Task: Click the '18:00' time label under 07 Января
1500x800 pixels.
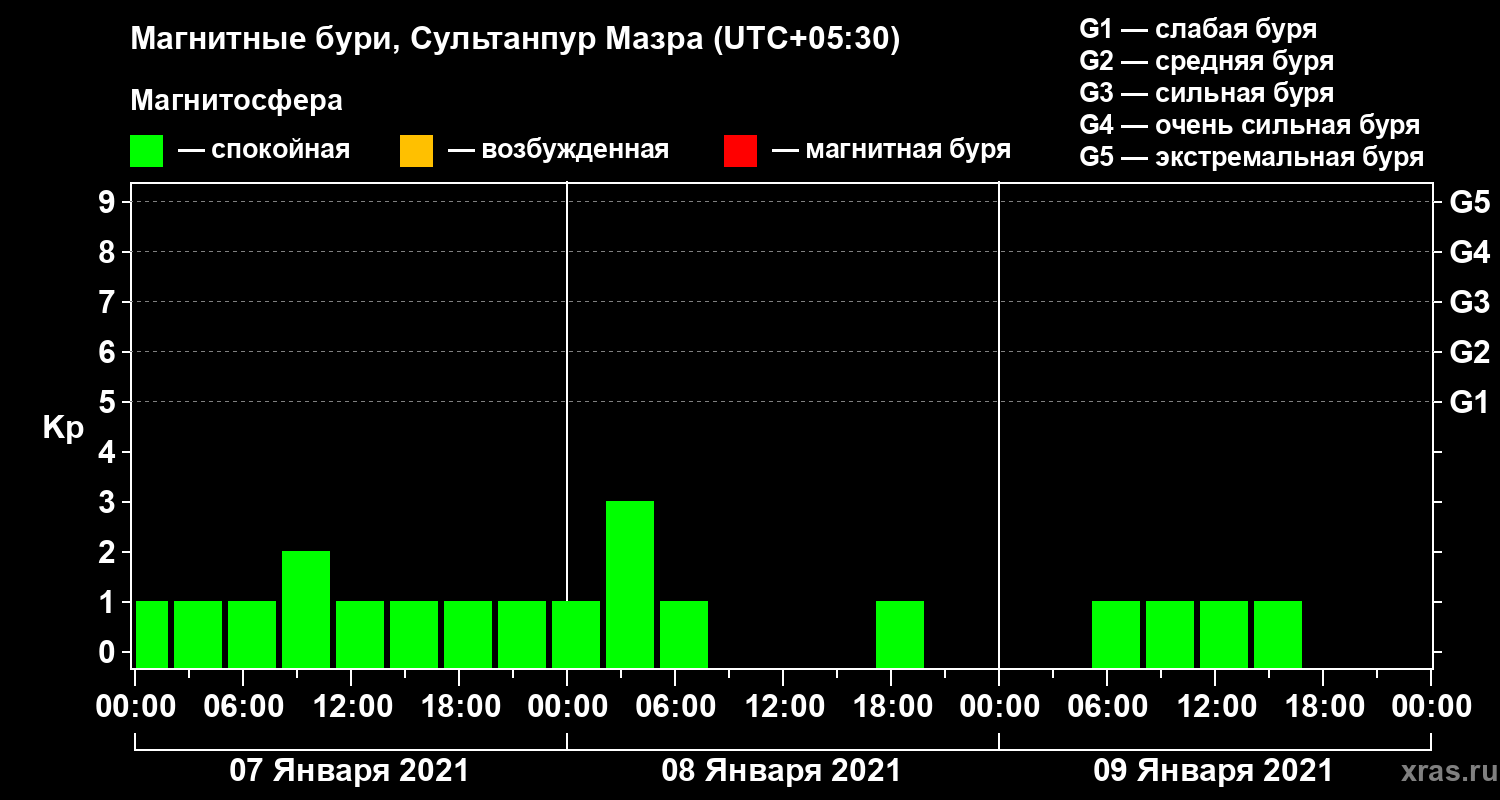Action: [x=460, y=707]
